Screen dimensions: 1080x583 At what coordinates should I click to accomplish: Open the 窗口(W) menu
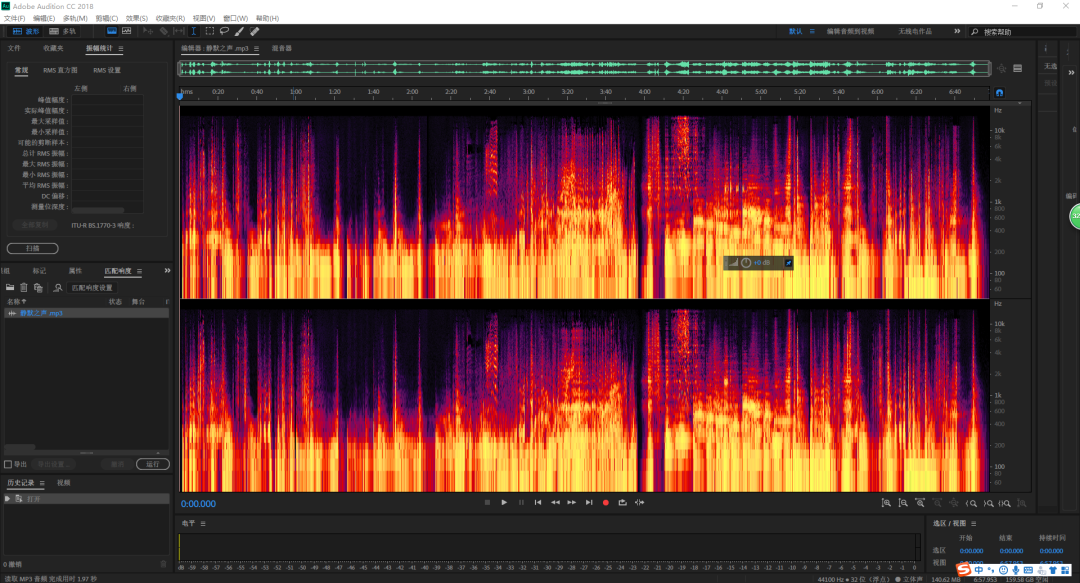point(236,18)
